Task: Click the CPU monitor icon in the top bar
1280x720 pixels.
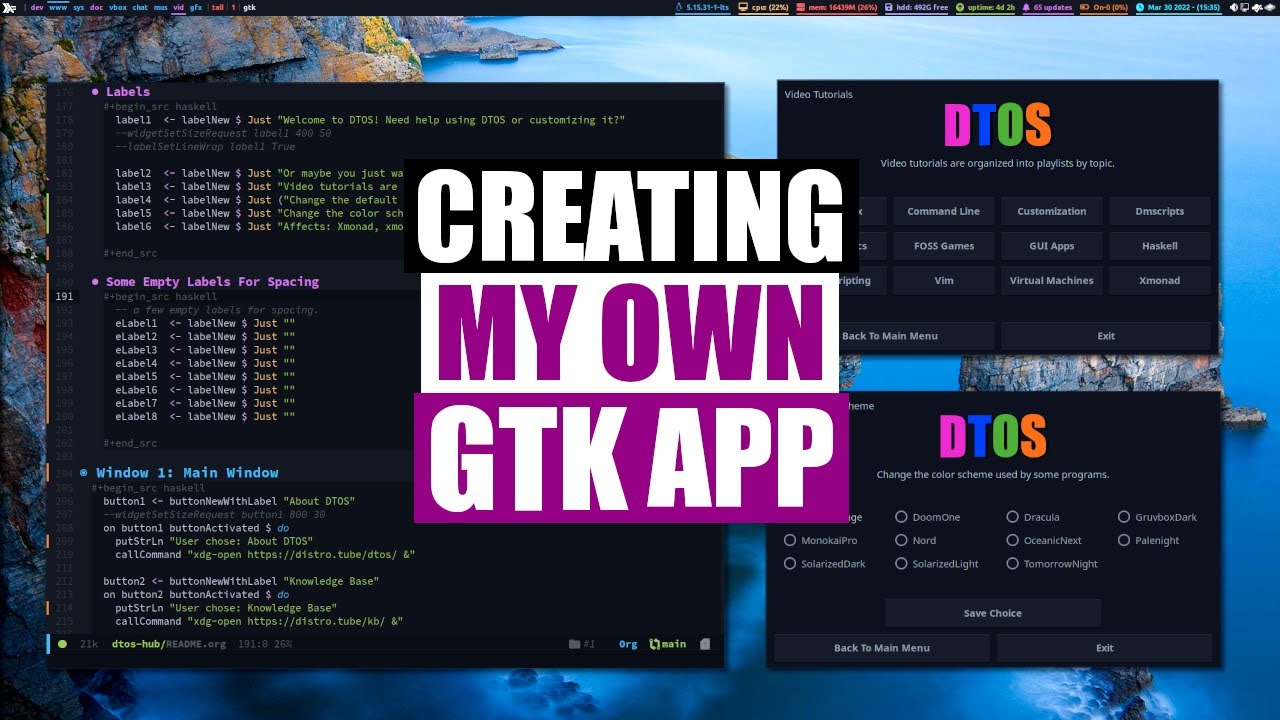Action: [744, 7]
